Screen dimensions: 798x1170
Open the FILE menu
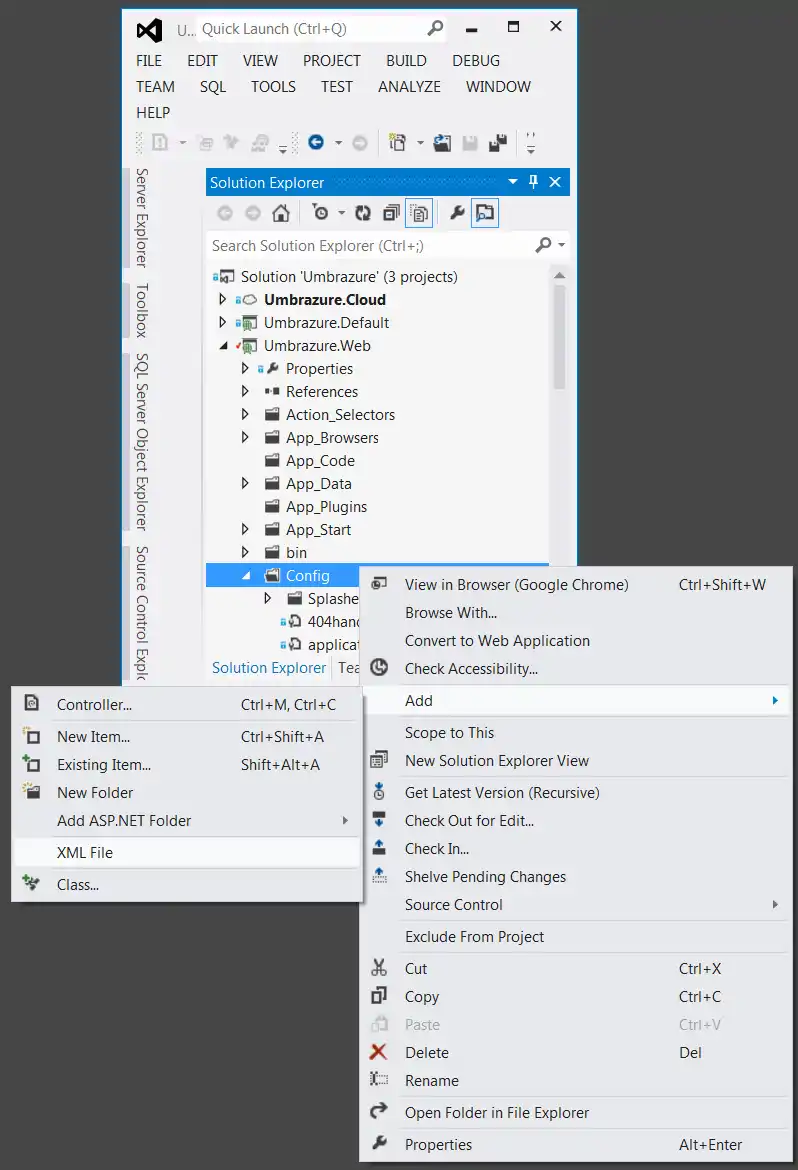[149, 61]
